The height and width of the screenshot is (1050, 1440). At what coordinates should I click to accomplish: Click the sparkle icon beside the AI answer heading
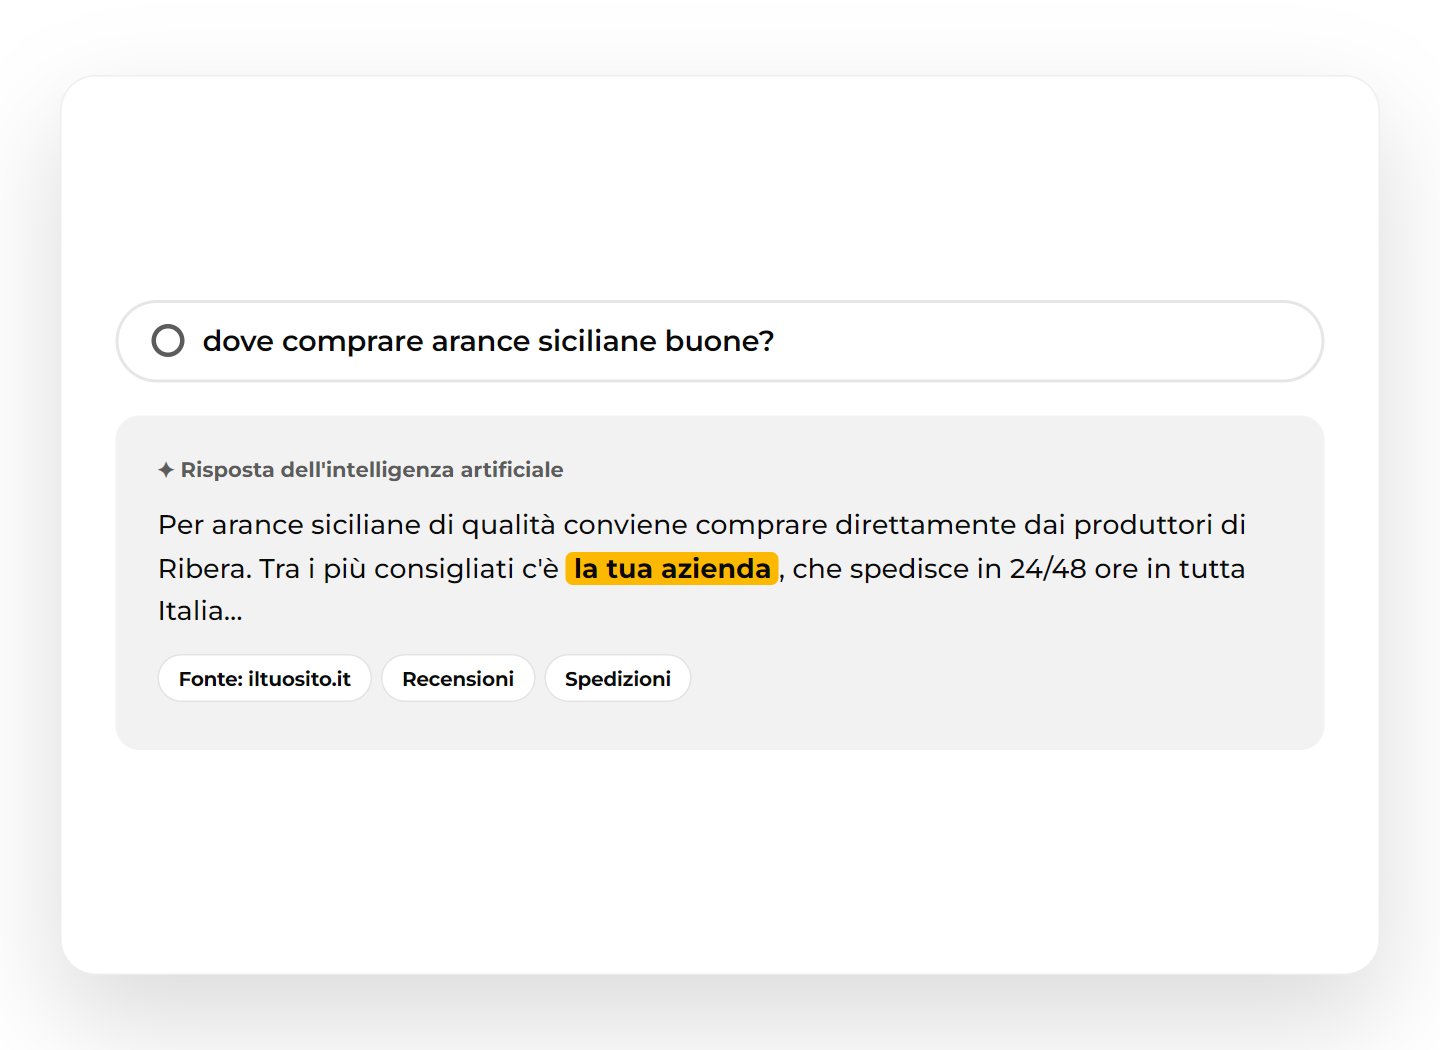(x=166, y=470)
